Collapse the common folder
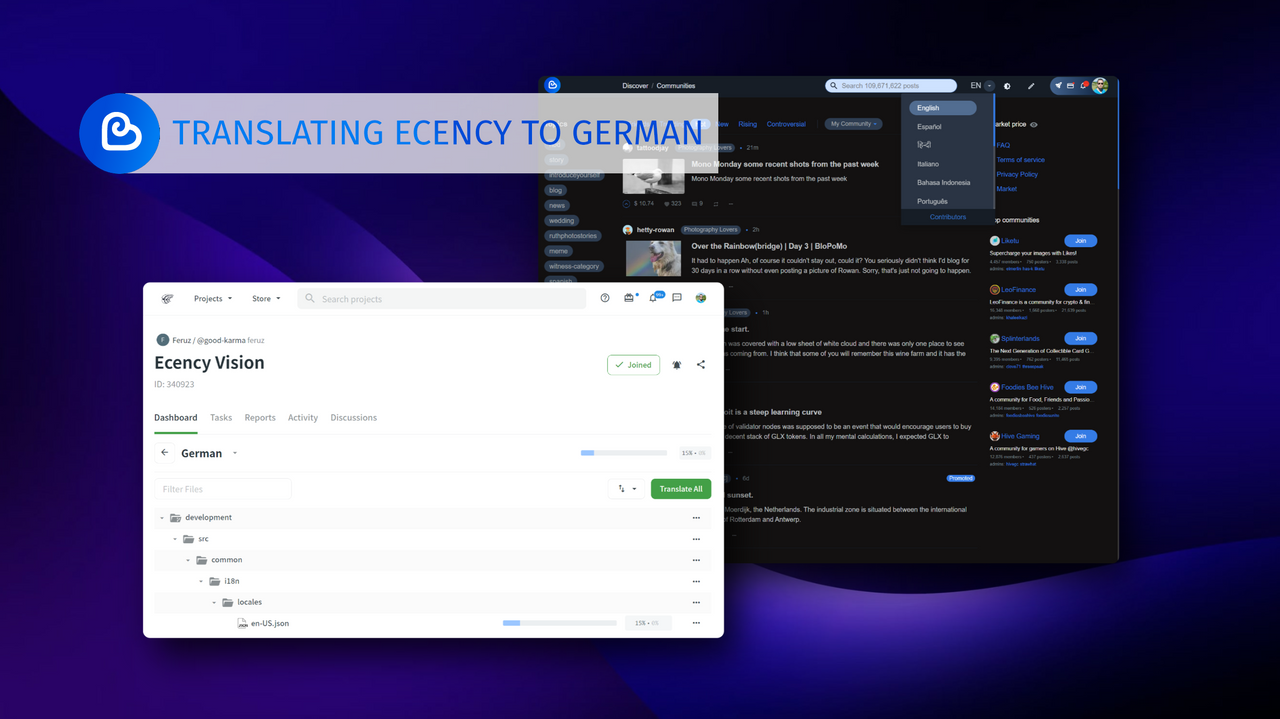 coord(188,560)
